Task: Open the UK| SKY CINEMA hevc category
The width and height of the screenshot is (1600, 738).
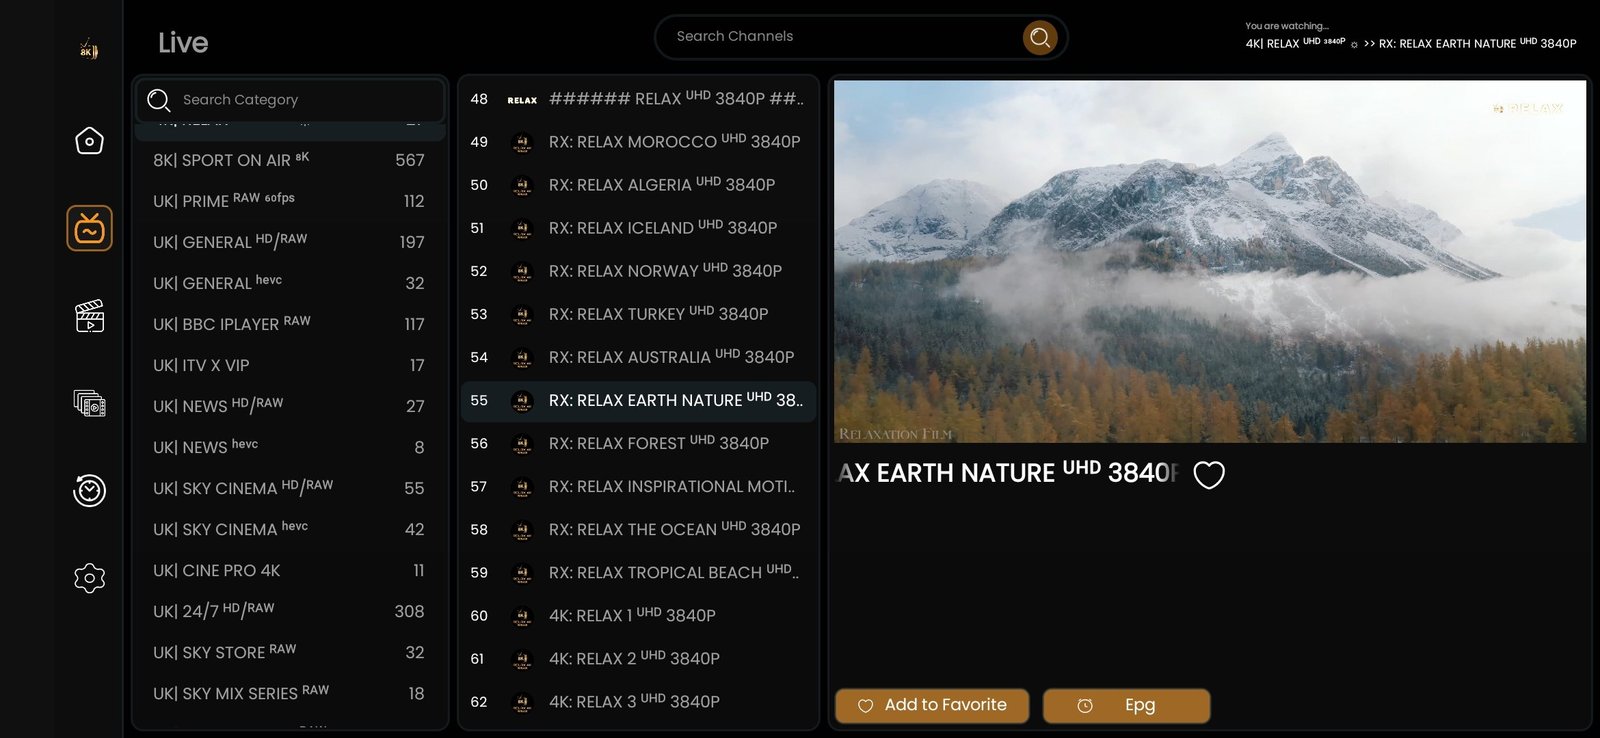Action: pos(288,529)
